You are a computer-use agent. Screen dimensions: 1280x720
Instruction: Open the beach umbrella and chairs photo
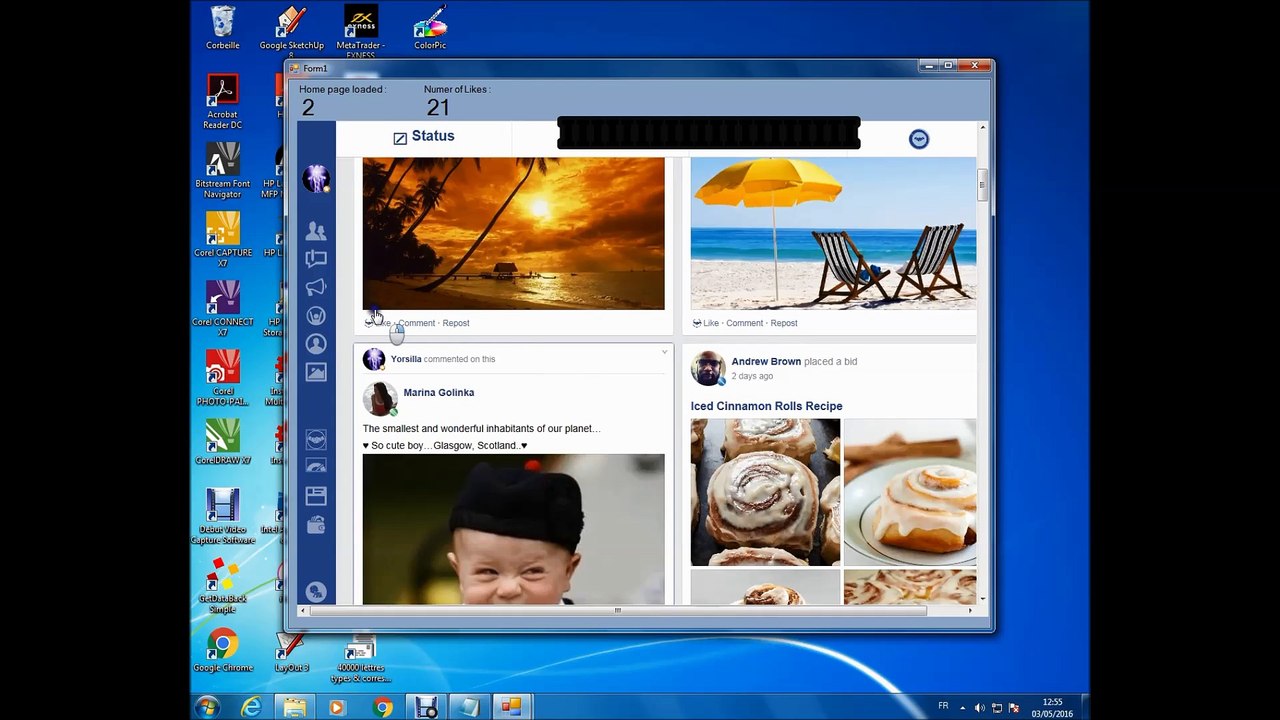(833, 233)
